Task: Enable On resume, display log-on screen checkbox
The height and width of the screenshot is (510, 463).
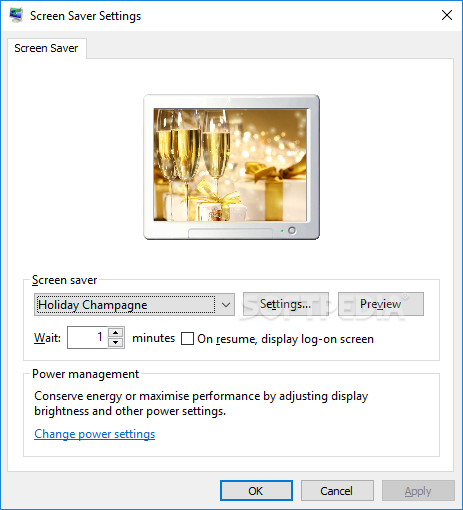Action: 187,339
